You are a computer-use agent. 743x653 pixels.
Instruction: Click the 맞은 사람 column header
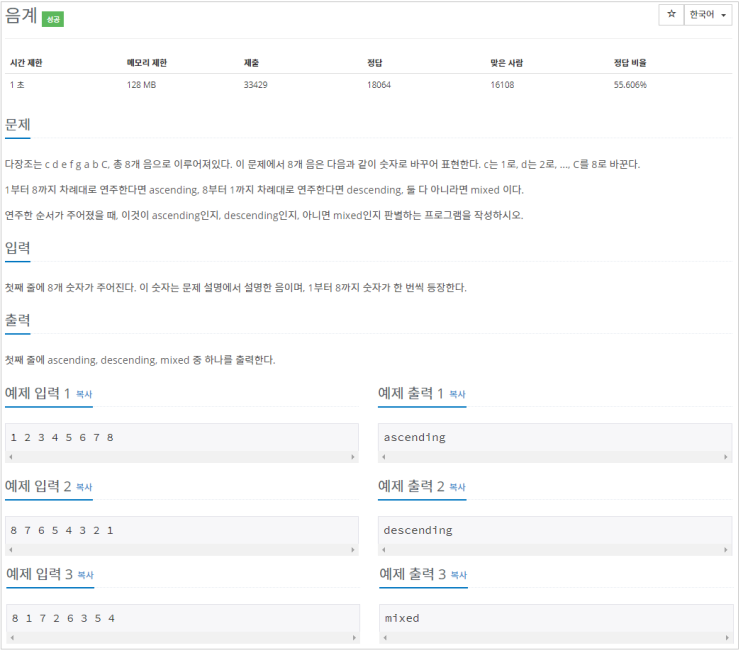[509, 63]
